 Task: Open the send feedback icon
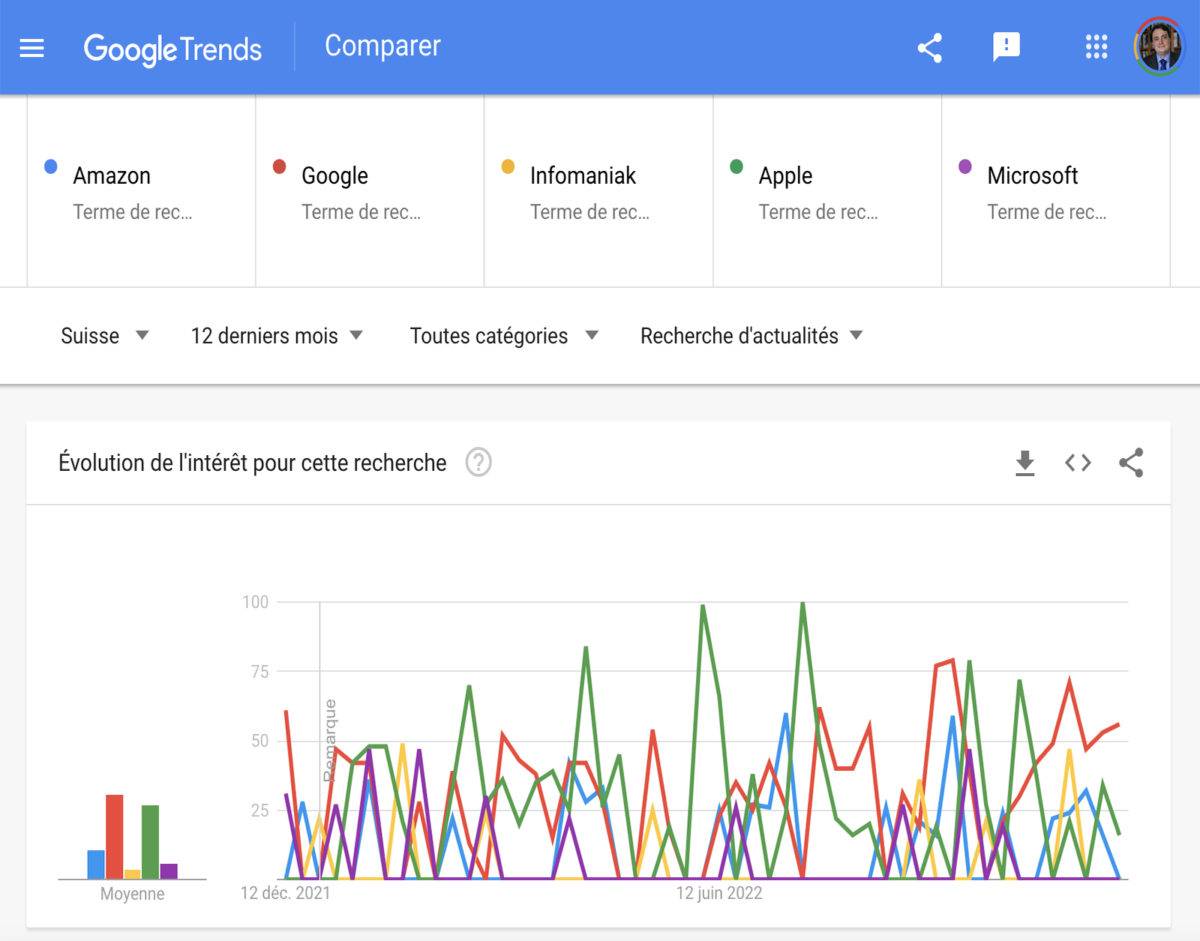(1006, 47)
